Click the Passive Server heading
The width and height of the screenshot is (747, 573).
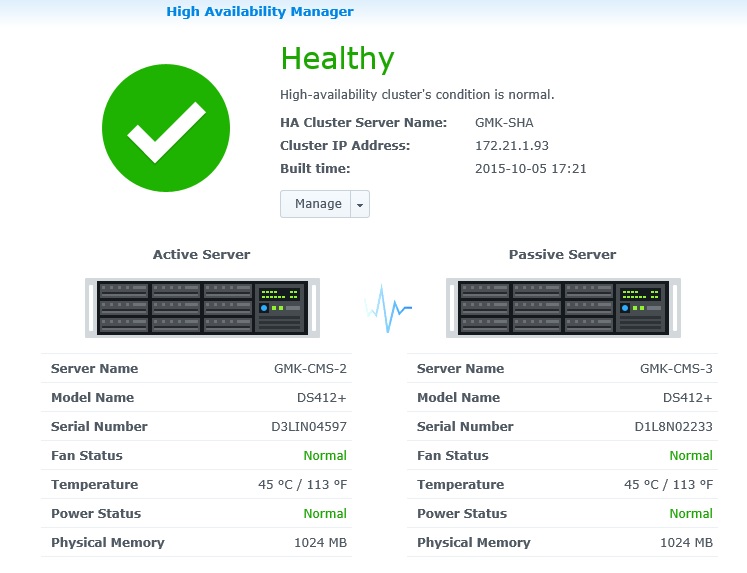click(563, 254)
